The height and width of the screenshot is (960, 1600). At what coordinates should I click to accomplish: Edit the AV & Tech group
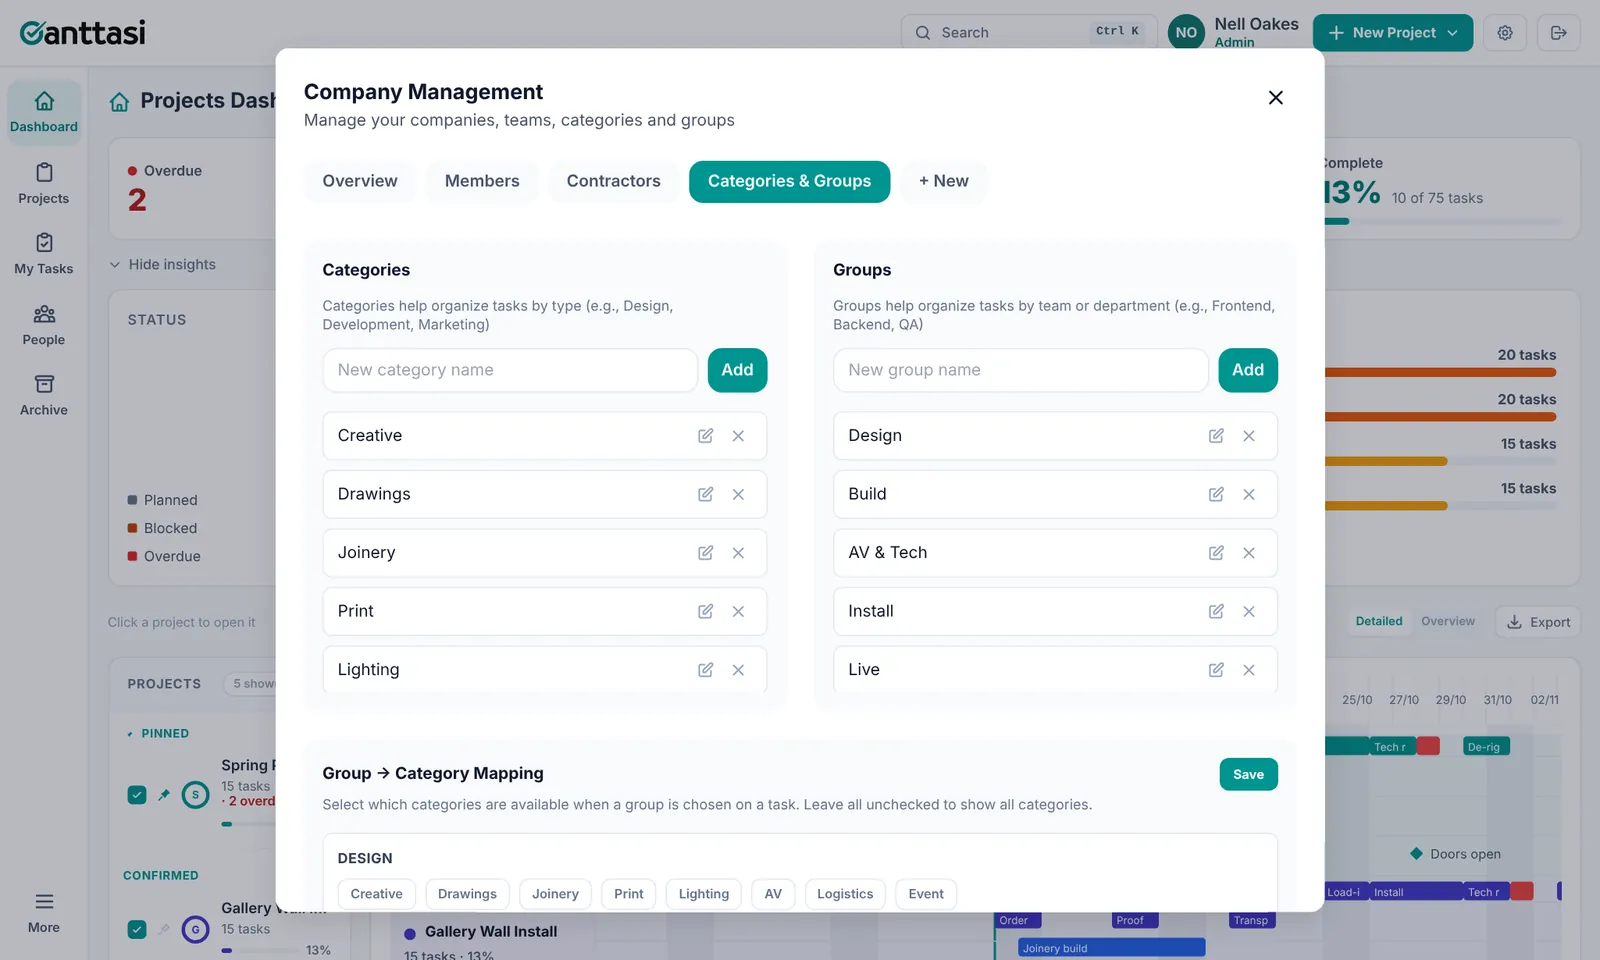[x=1216, y=553]
